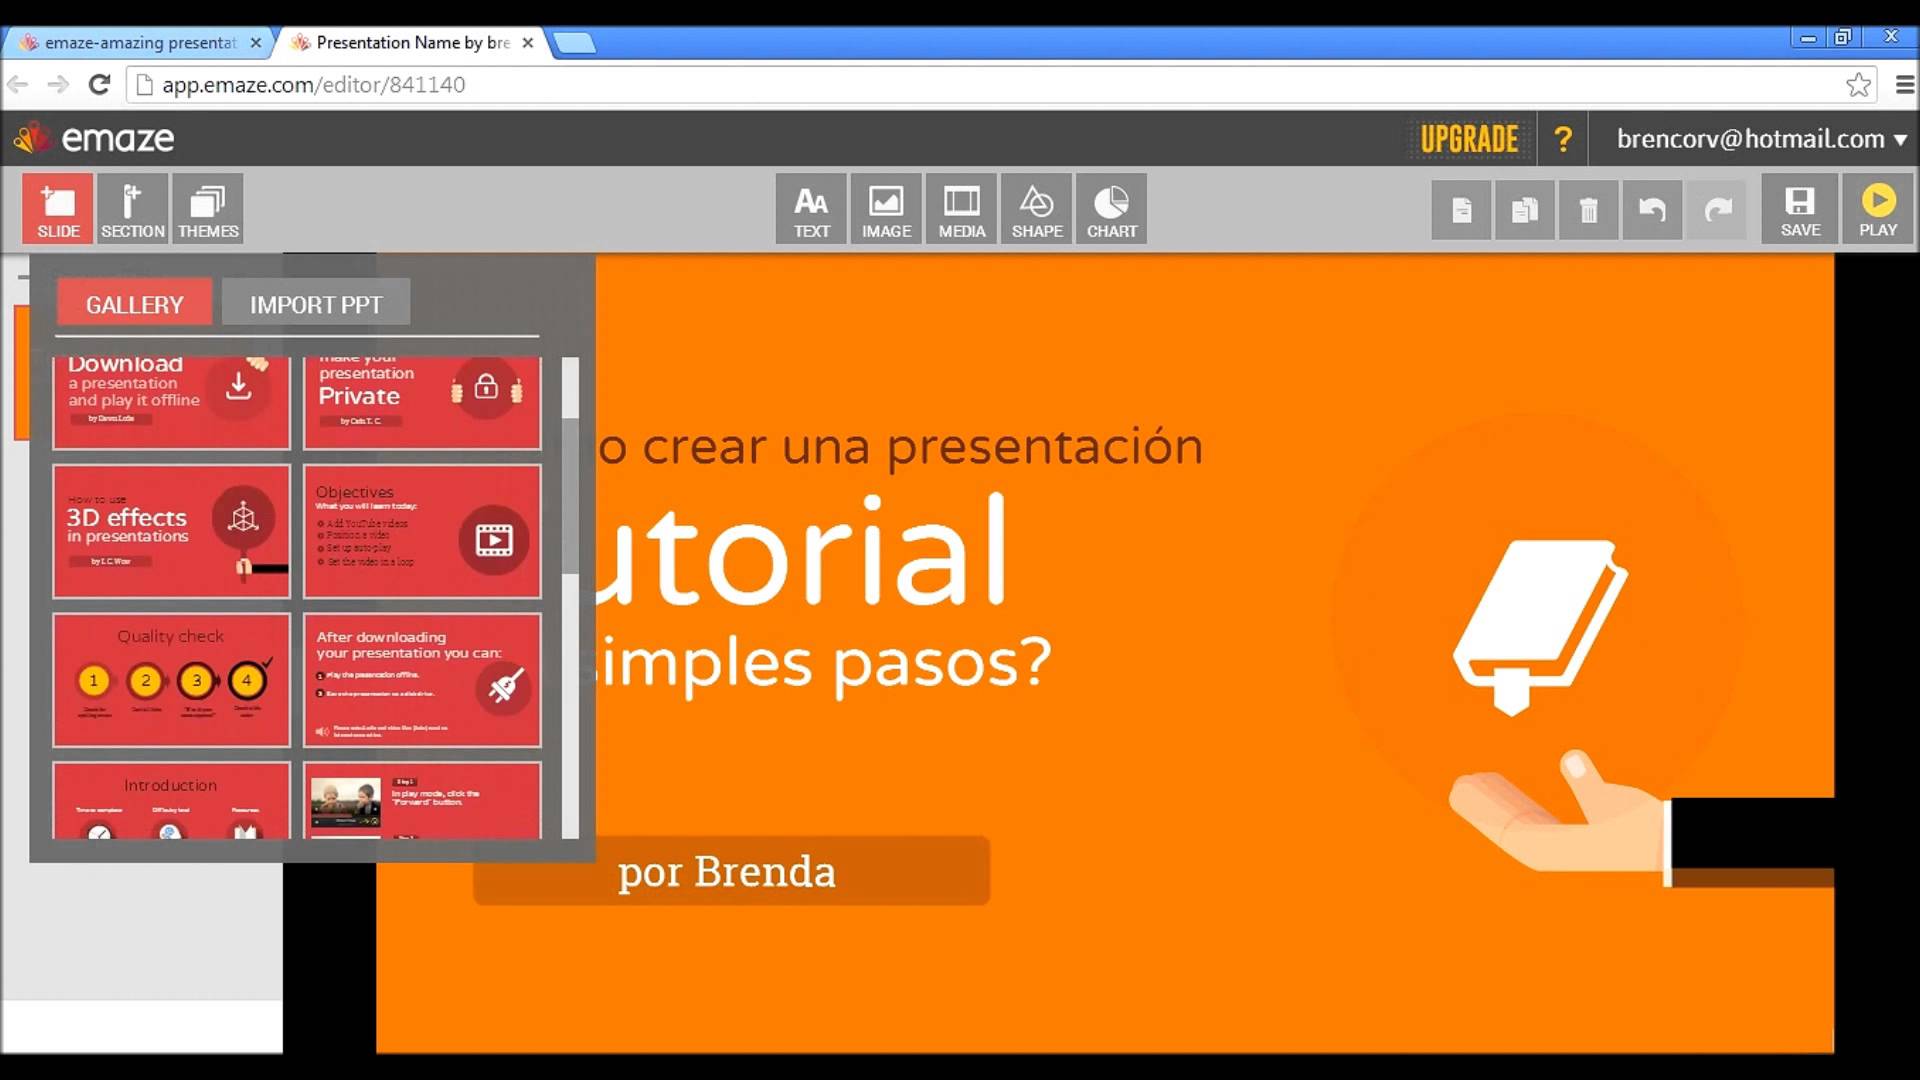This screenshot has height=1080, width=1920.
Task: Open the brencorv@hotmail.com account dropdown
Action: coord(1761,139)
